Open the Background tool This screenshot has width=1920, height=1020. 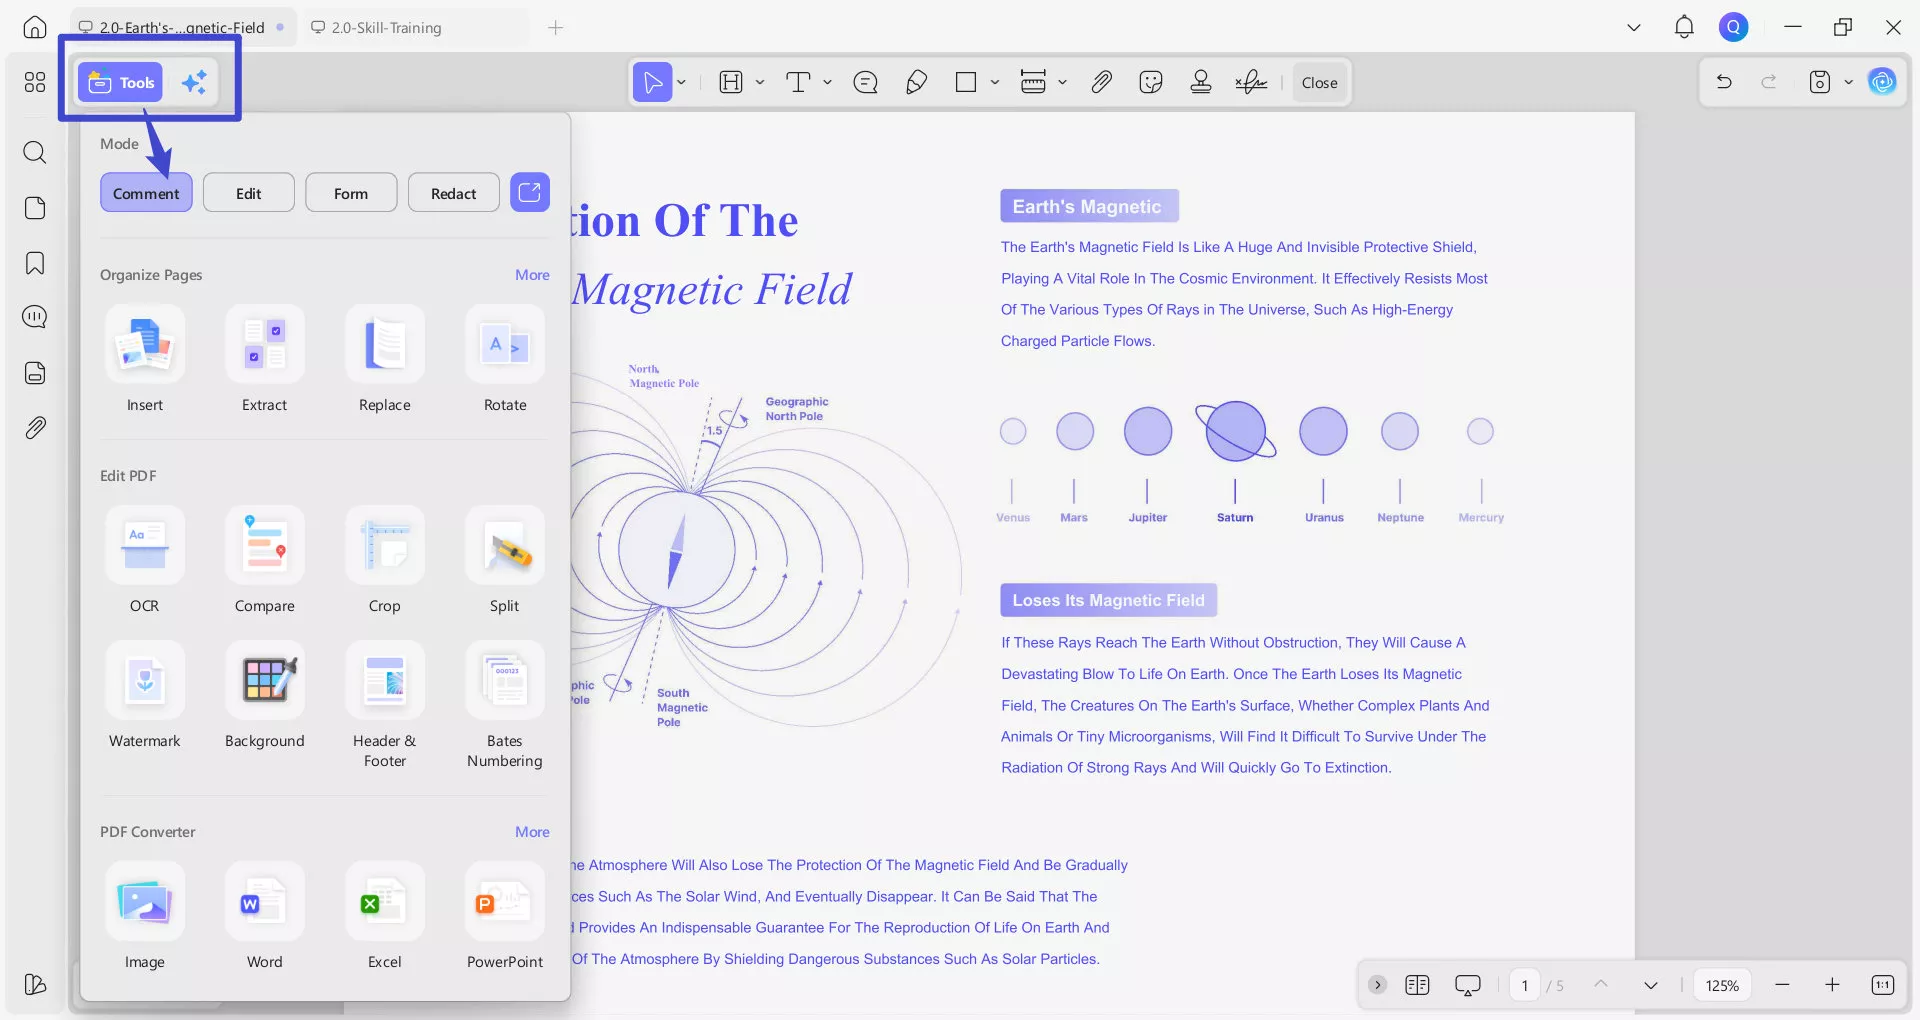pyautogui.click(x=265, y=680)
